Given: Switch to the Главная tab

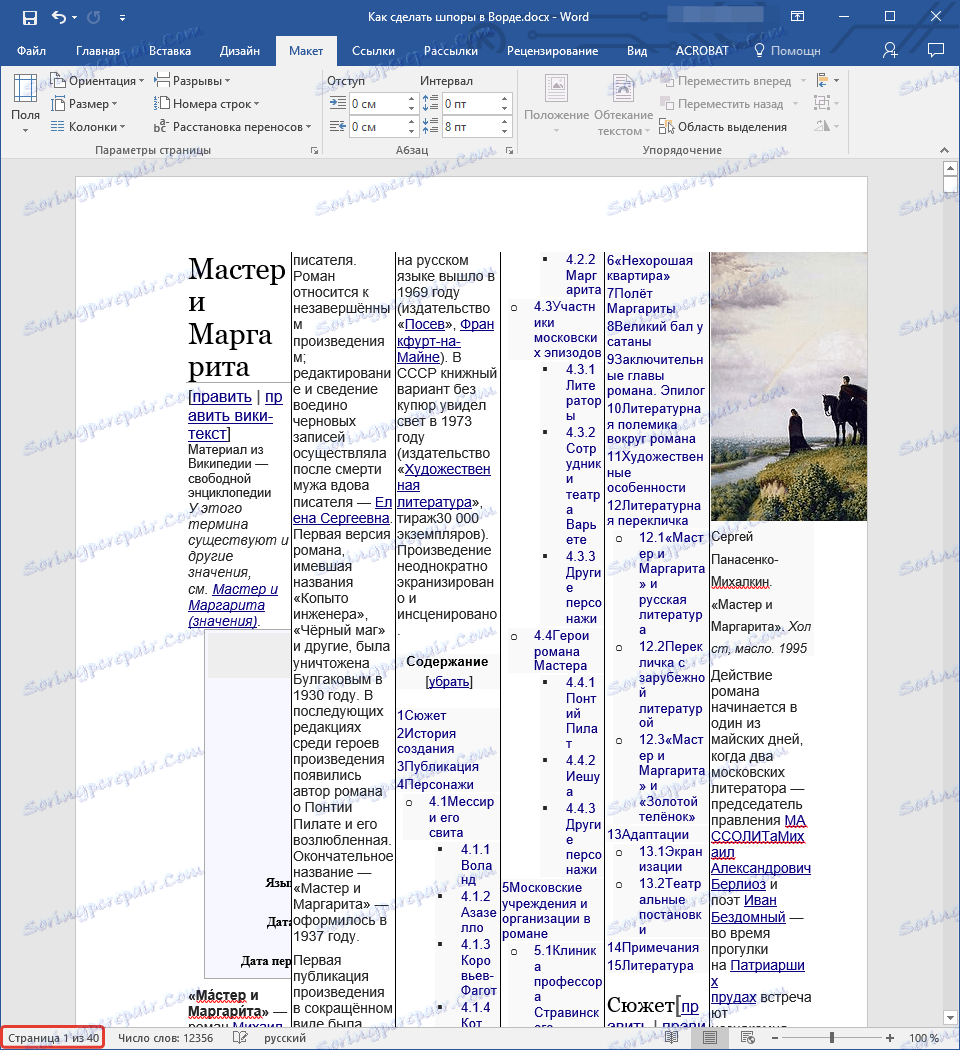Looking at the screenshot, I should click(x=98, y=51).
